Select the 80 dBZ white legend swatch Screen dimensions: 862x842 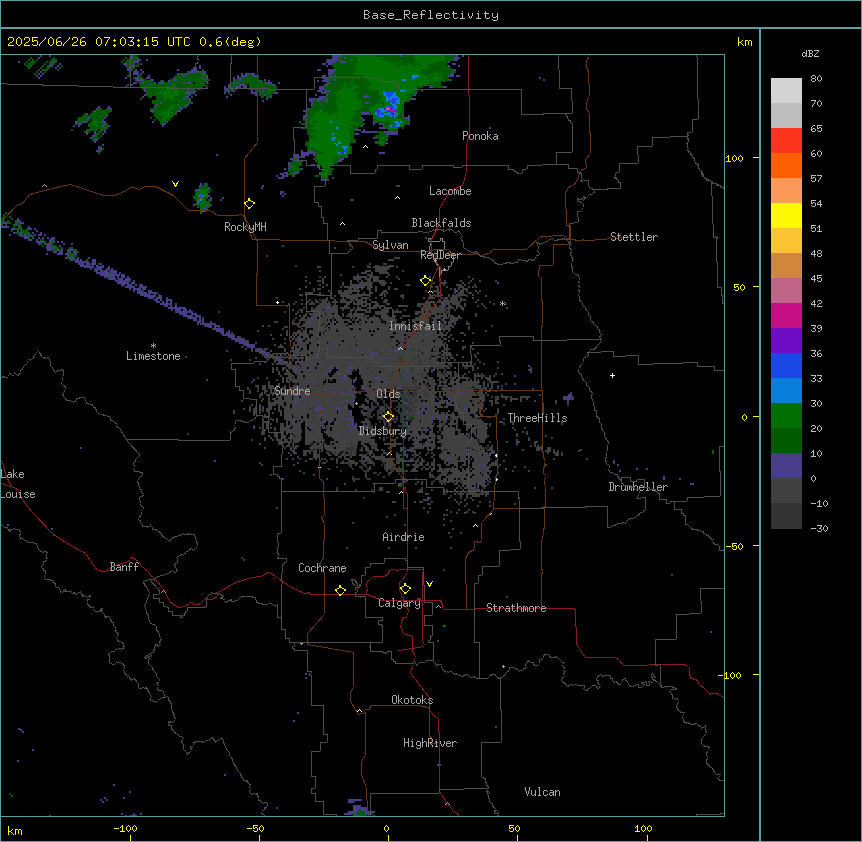pos(786,90)
